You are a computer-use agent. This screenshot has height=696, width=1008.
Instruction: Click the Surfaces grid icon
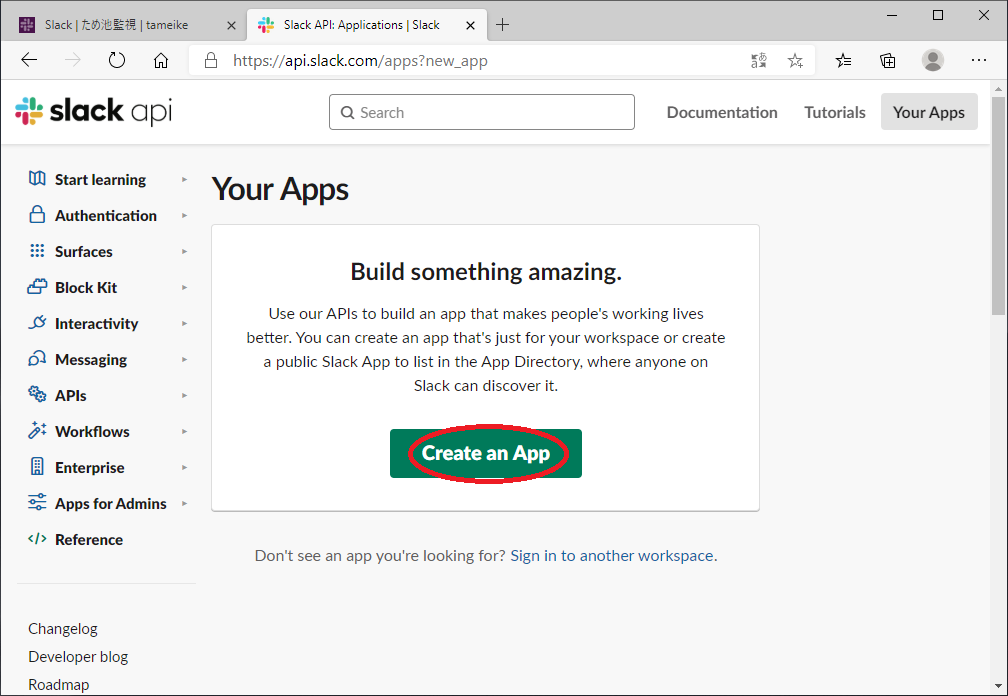[x=37, y=251]
